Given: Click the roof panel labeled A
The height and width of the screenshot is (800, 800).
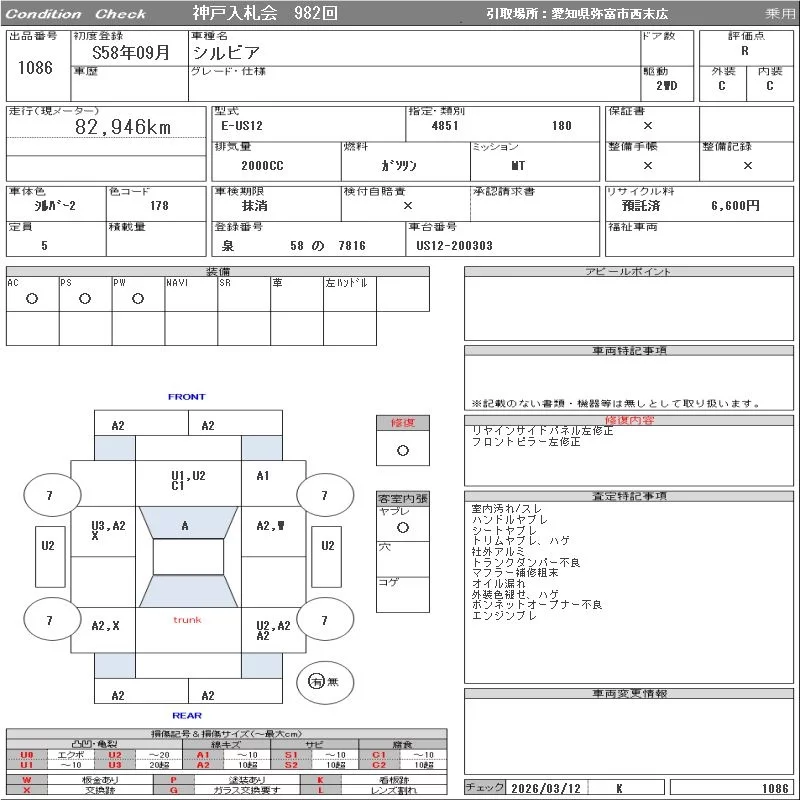Looking at the screenshot, I should click(185, 526).
